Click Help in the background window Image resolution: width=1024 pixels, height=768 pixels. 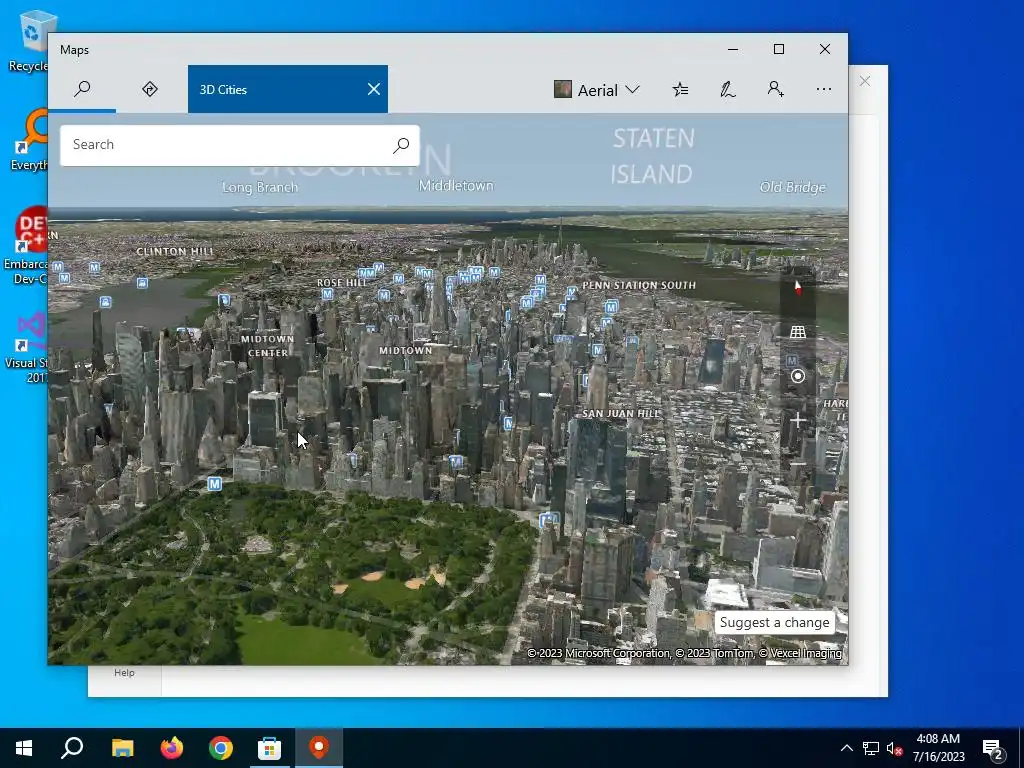[x=124, y=673]
